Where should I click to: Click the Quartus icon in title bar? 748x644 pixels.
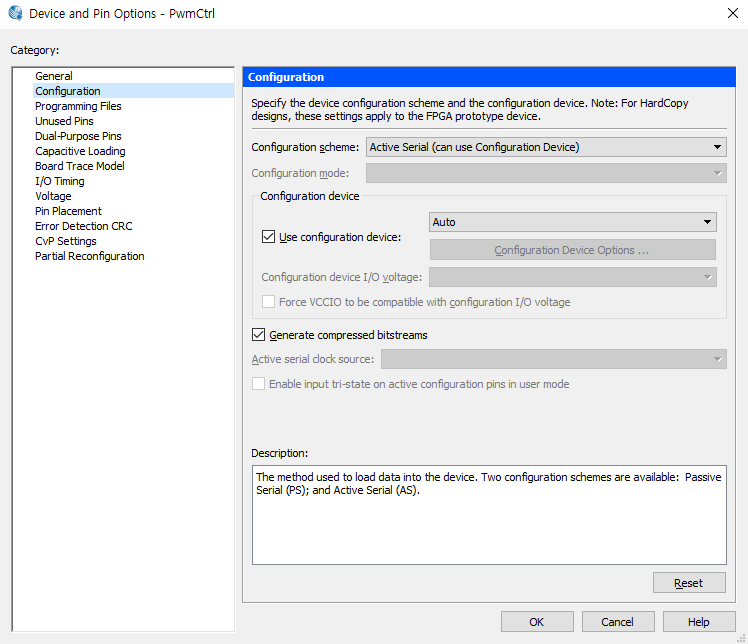(x=15, y=14)
